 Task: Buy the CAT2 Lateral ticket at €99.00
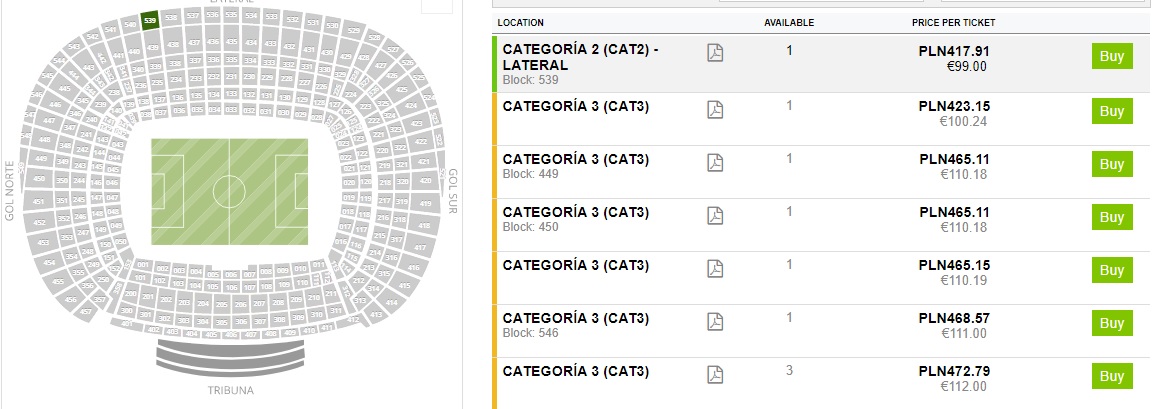[x=1112, y=57]
